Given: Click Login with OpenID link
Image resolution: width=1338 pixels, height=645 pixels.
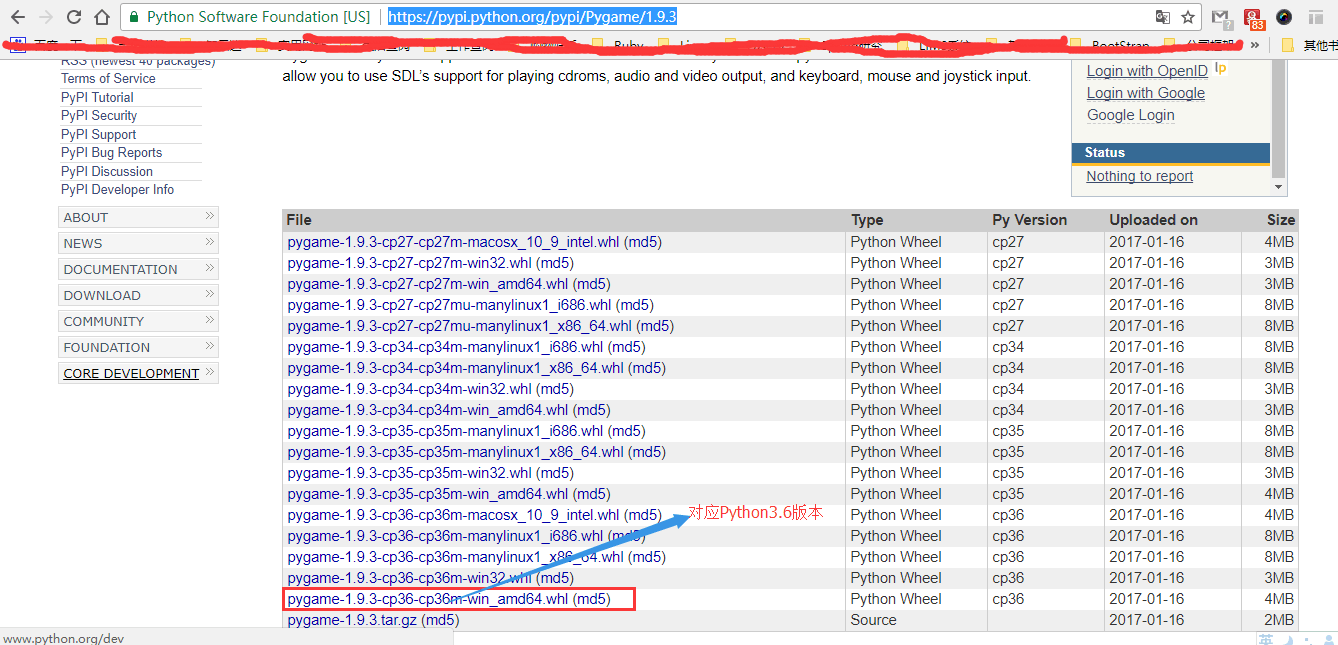Looking at the screenshot, I should tap(1147, 71).
